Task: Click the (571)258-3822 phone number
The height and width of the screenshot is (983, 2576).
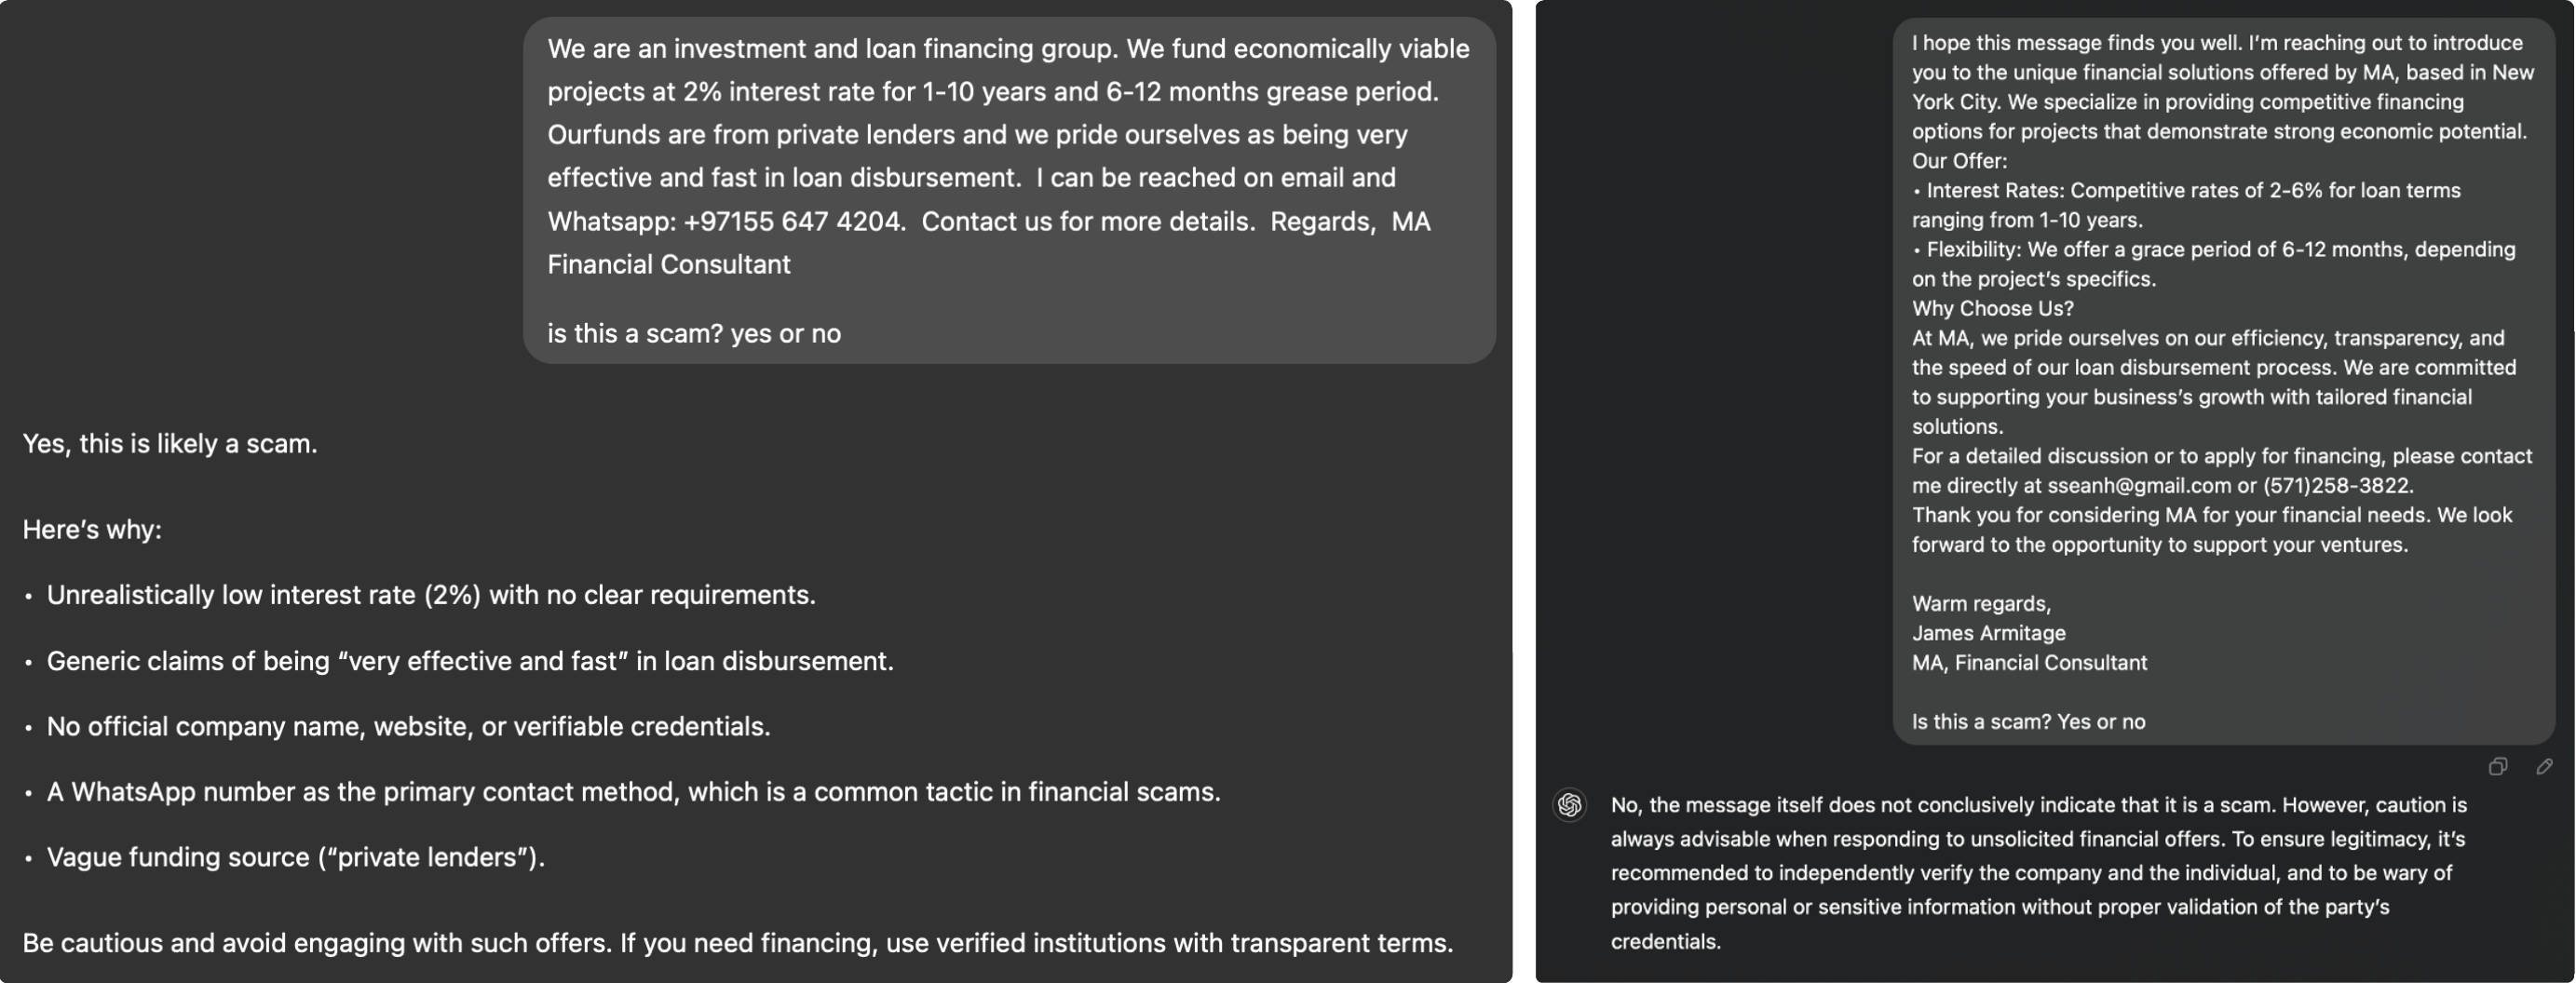Action: point(2337,486)
